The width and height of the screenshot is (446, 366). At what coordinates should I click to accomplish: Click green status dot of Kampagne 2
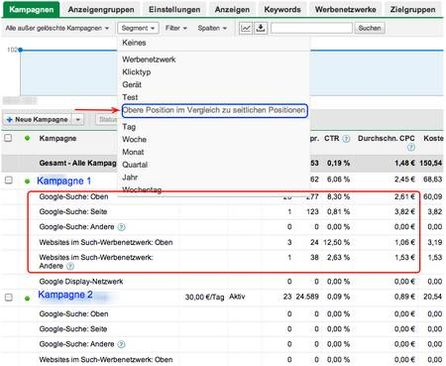27,298
